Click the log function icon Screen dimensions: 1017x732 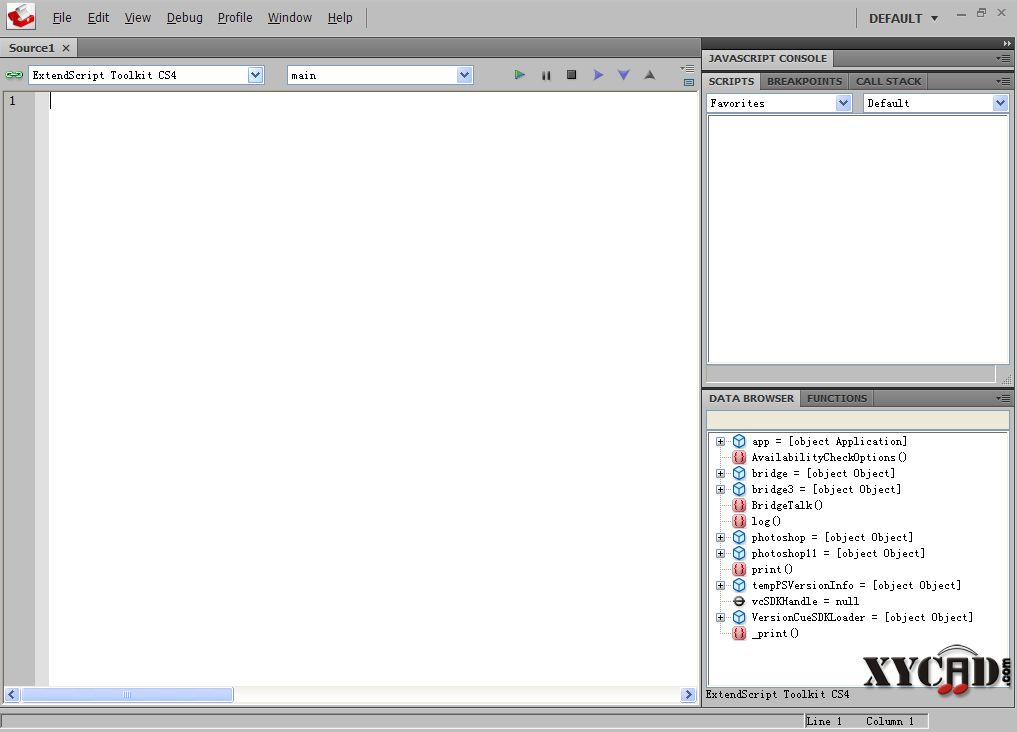pos(739,521)
